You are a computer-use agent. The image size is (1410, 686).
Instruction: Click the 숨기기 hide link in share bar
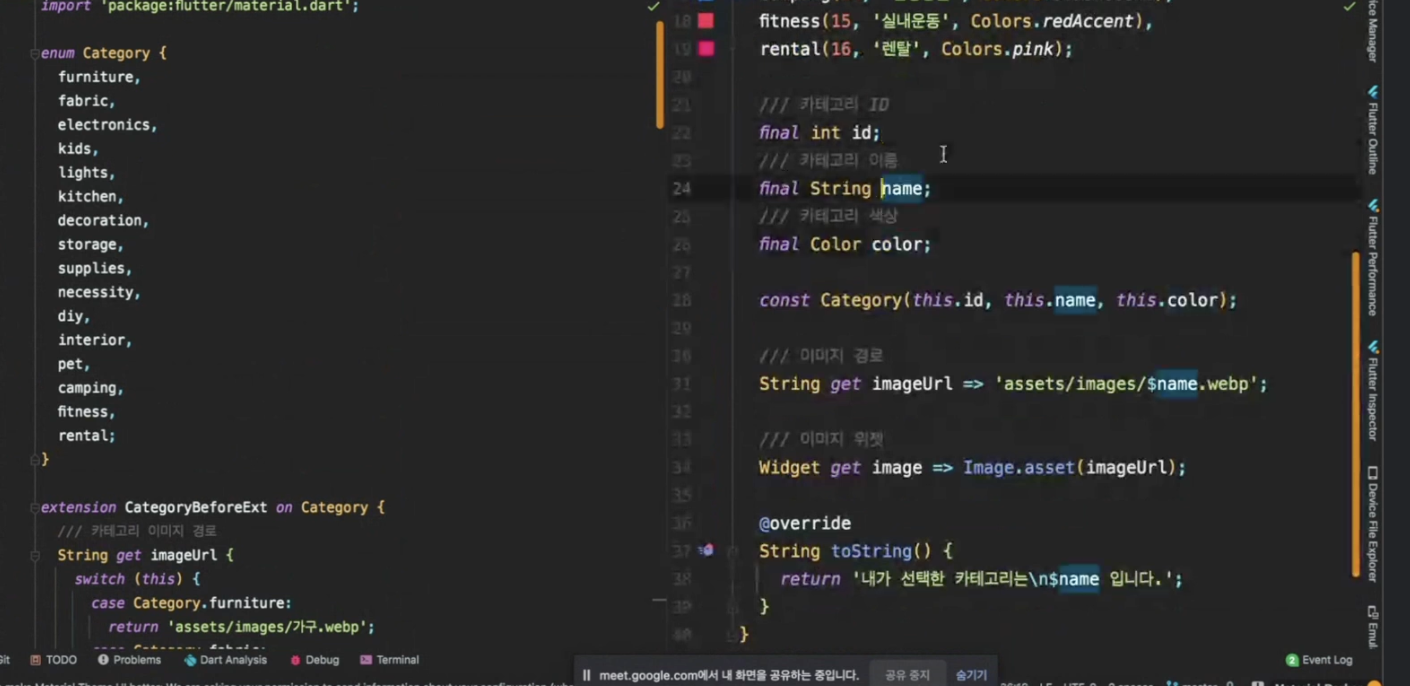pyautogui.click(x=971, y=675)
